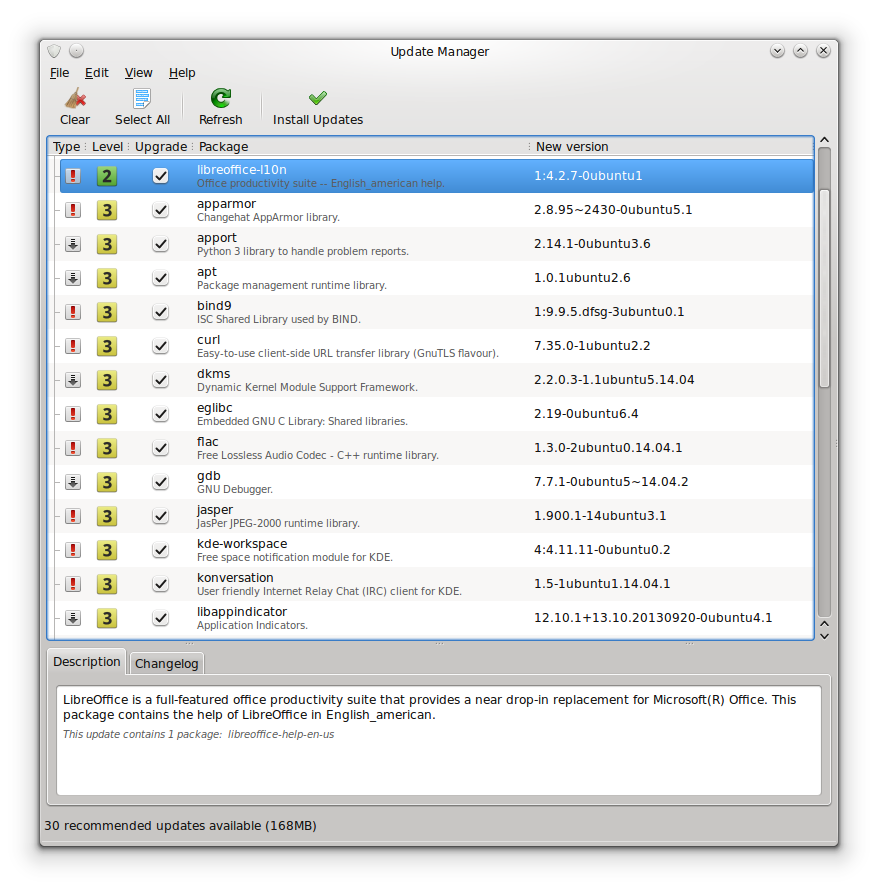This screenshot has width=878, height=886.
Task: Sort by the New version column header
Action: pos(671,146)
